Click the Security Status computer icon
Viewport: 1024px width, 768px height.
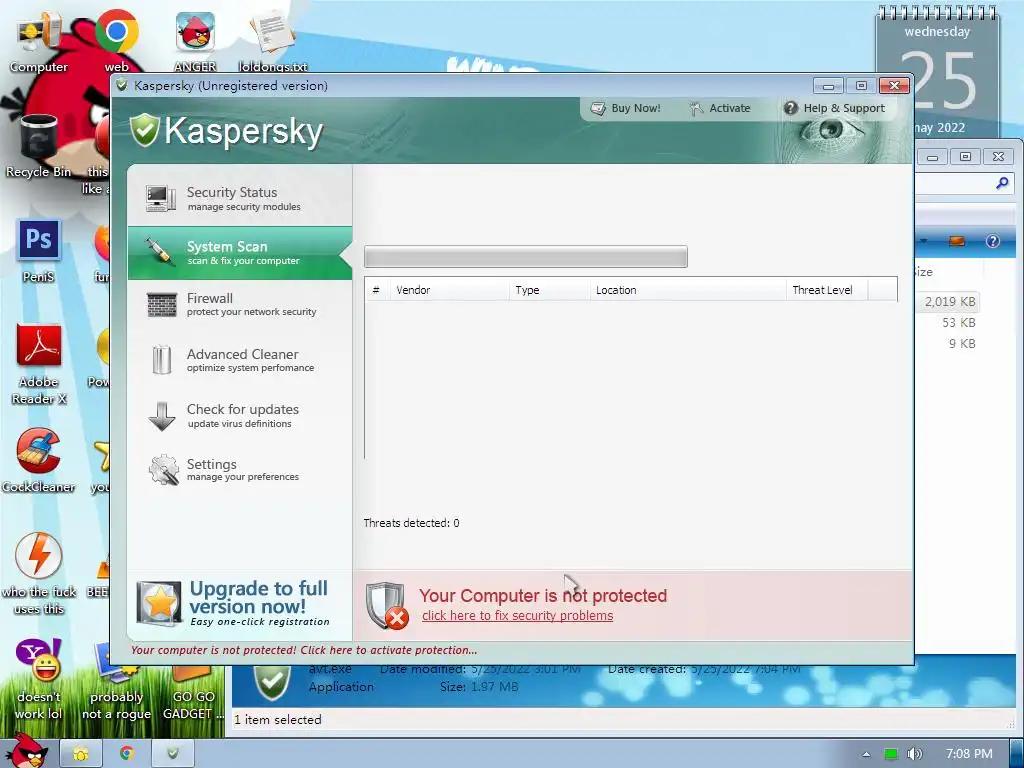tap(161, 198)
